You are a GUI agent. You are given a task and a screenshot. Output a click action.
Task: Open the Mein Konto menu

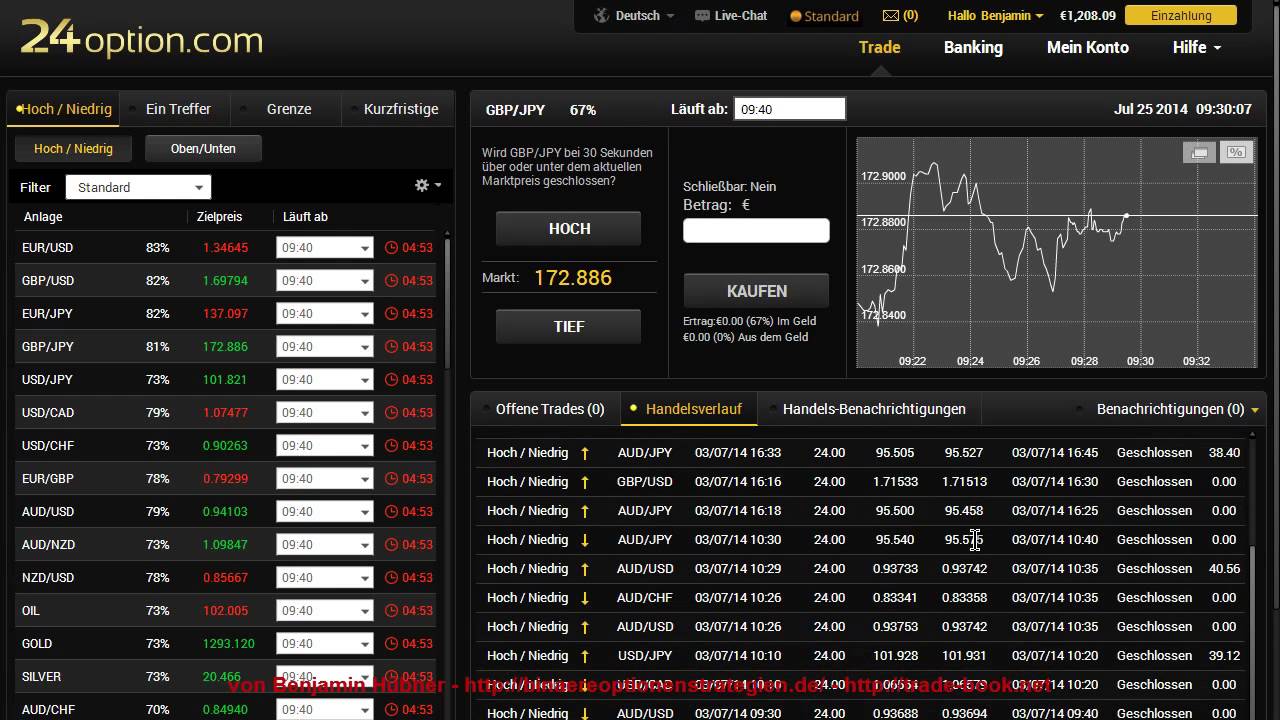click(x=1088, y=47)
